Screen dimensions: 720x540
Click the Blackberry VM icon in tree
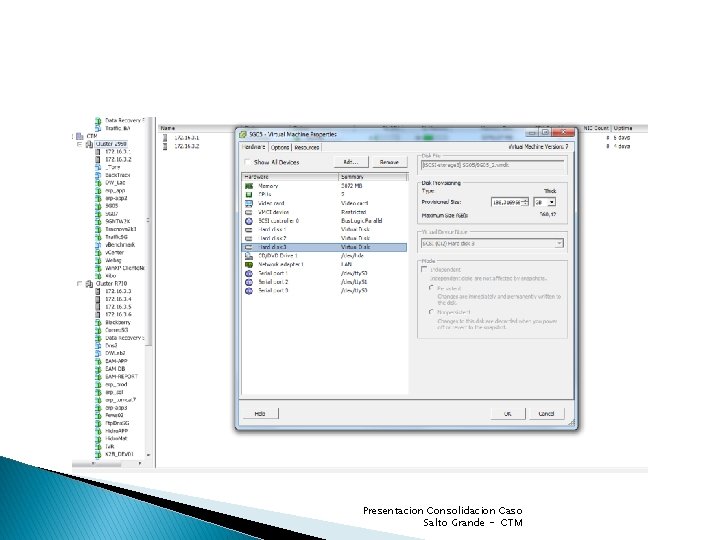pyautogui.click(x=98, y=322)
